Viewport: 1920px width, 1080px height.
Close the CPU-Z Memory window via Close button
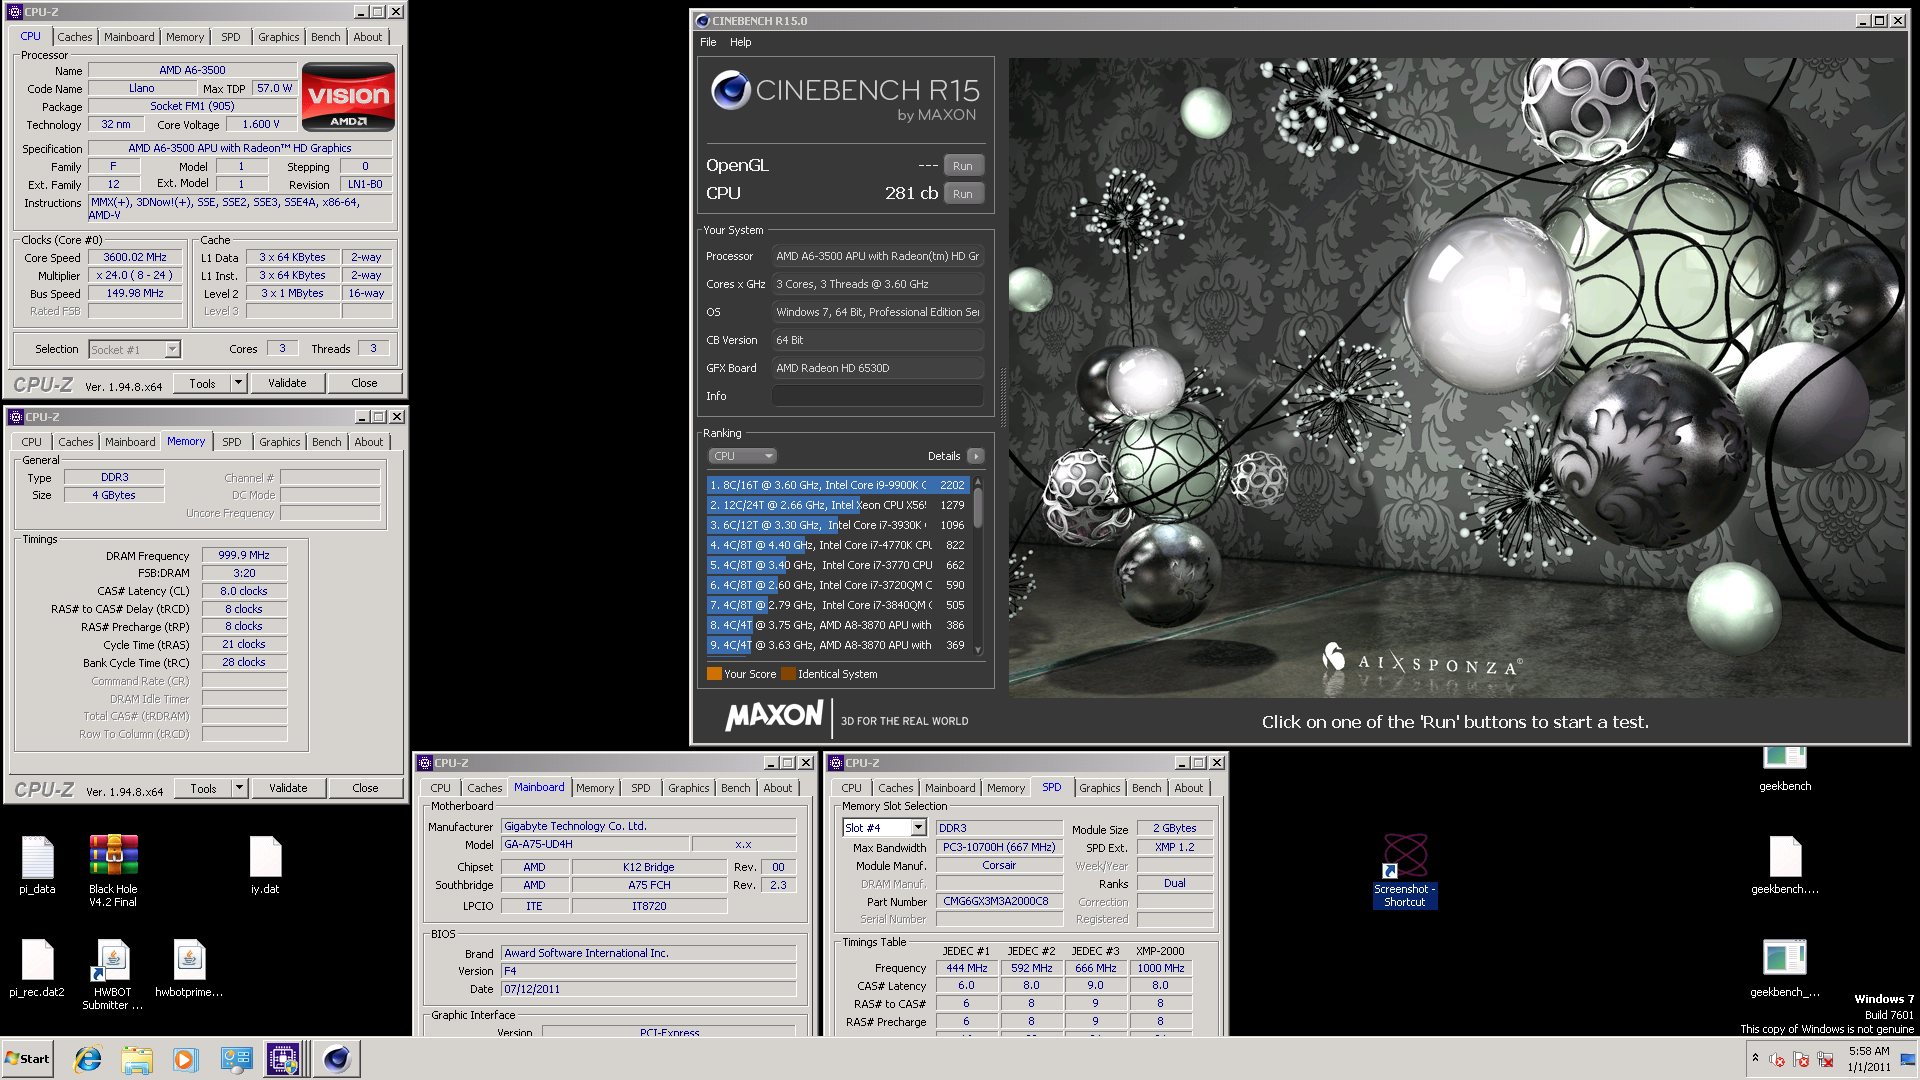(x=365, y=788)
